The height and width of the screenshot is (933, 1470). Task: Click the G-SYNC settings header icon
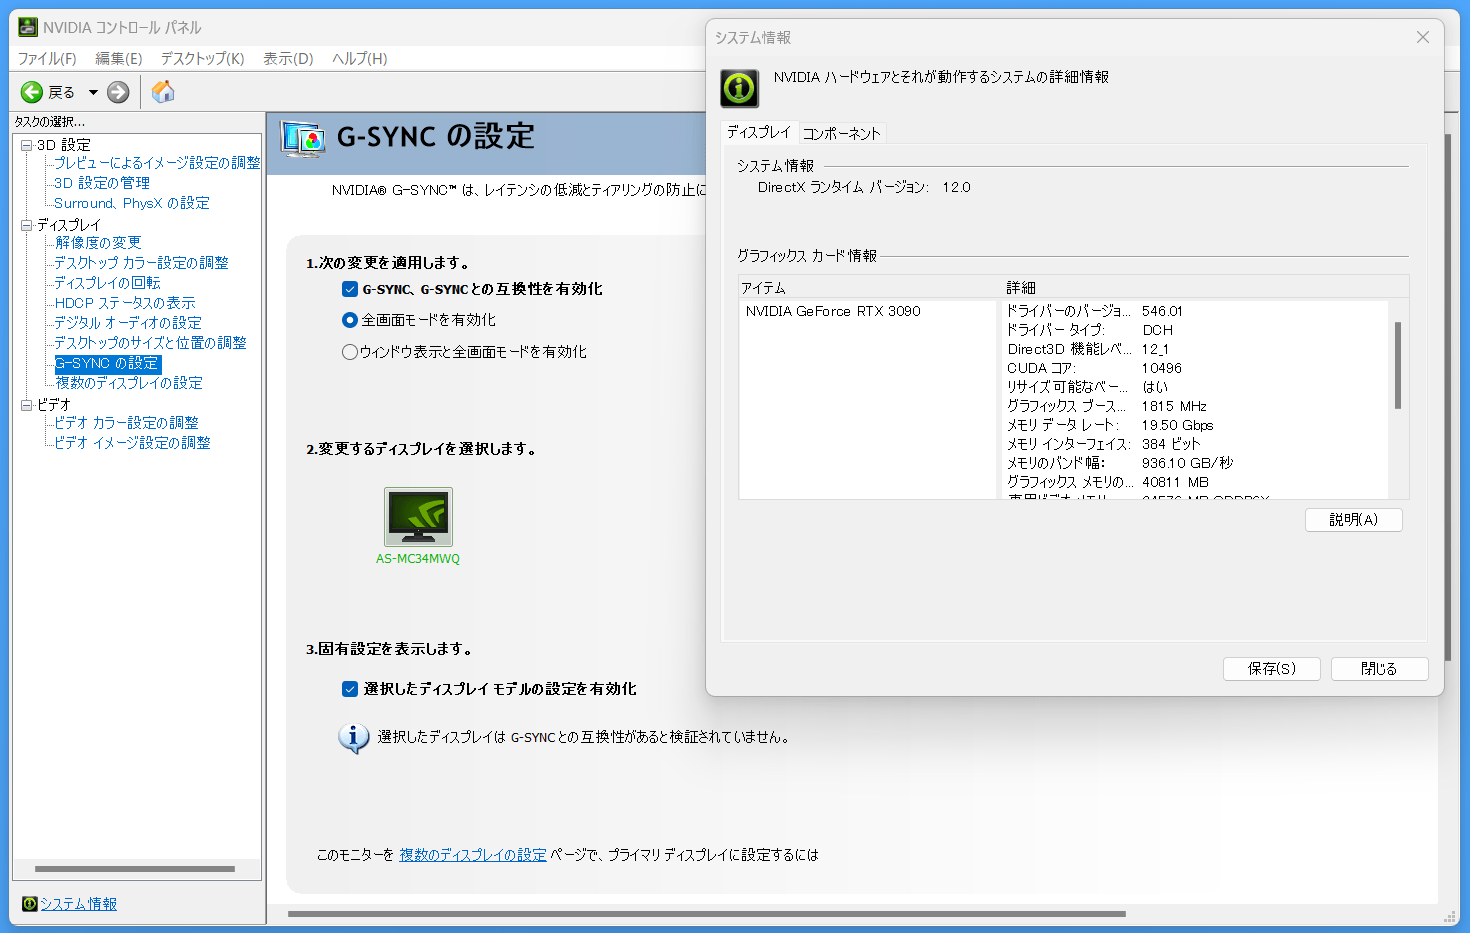pos(303,138)
